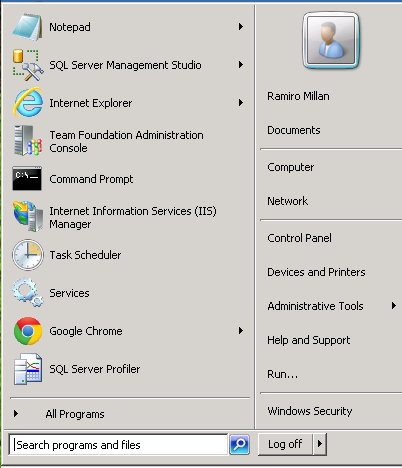Launch the Google Chrome icon
Image resolution: width=402 pixels, height=468 pixels.
coord(28,331)
